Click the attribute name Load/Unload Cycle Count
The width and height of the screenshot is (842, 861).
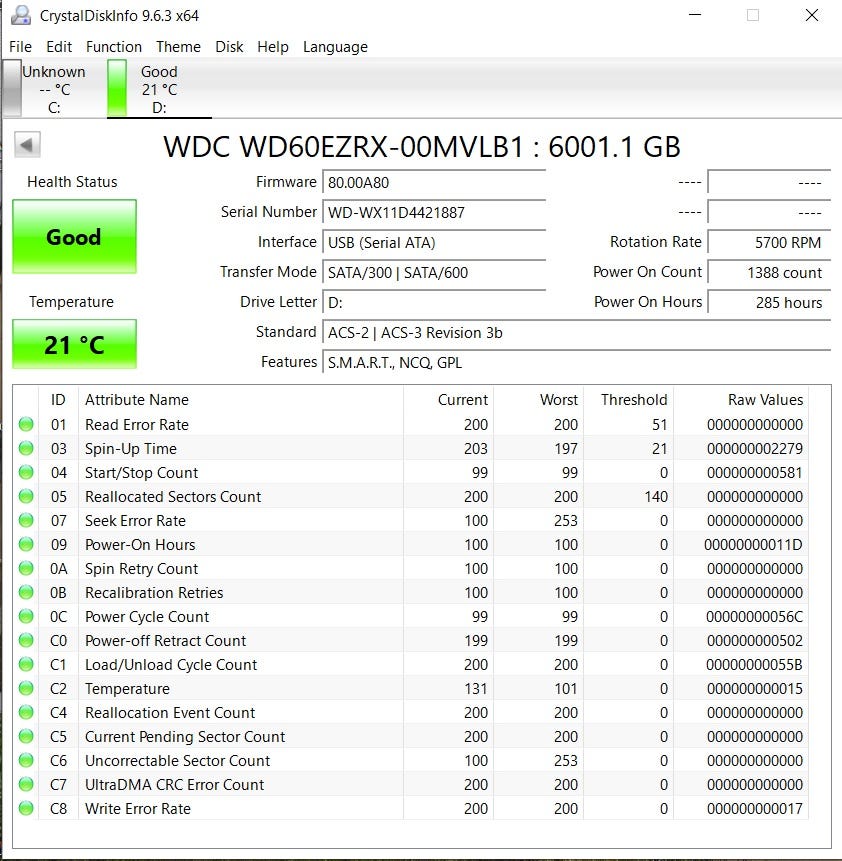point(171,664)
